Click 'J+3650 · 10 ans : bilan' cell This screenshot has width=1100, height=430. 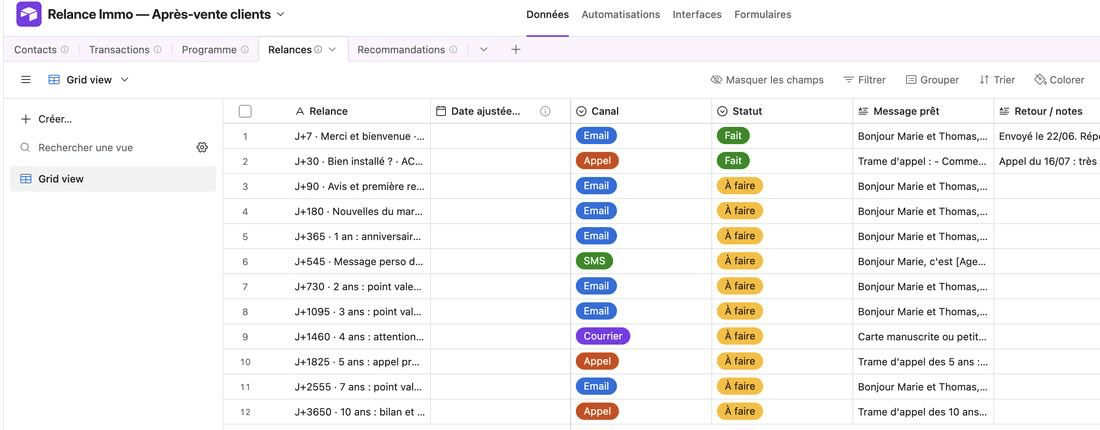pos(360,412)
